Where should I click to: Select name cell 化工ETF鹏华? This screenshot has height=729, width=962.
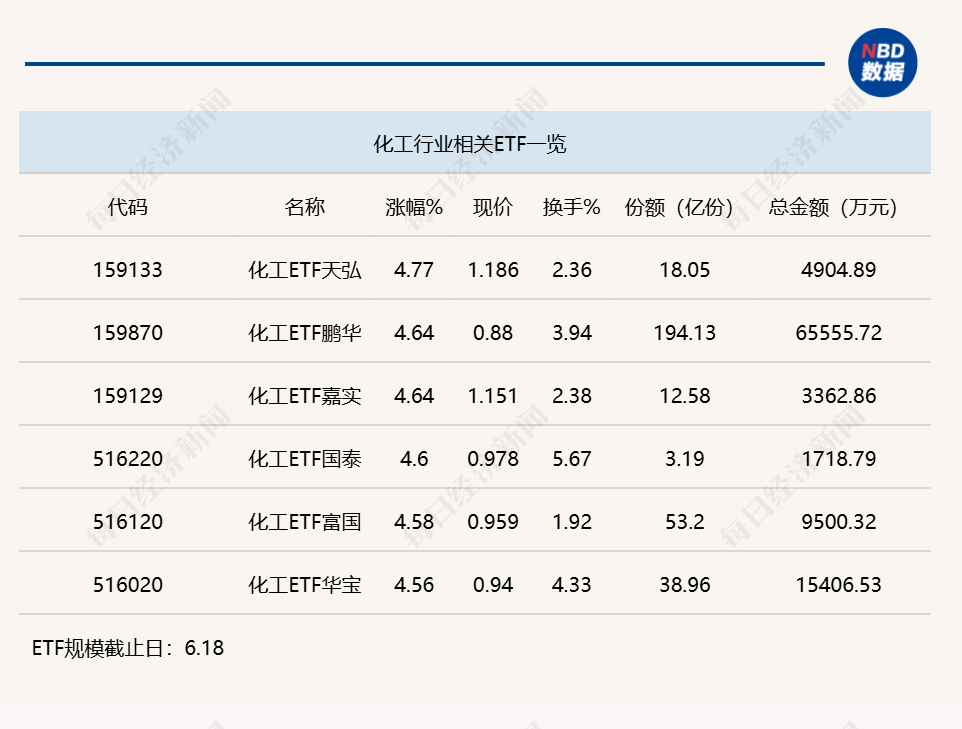point(304,333)
